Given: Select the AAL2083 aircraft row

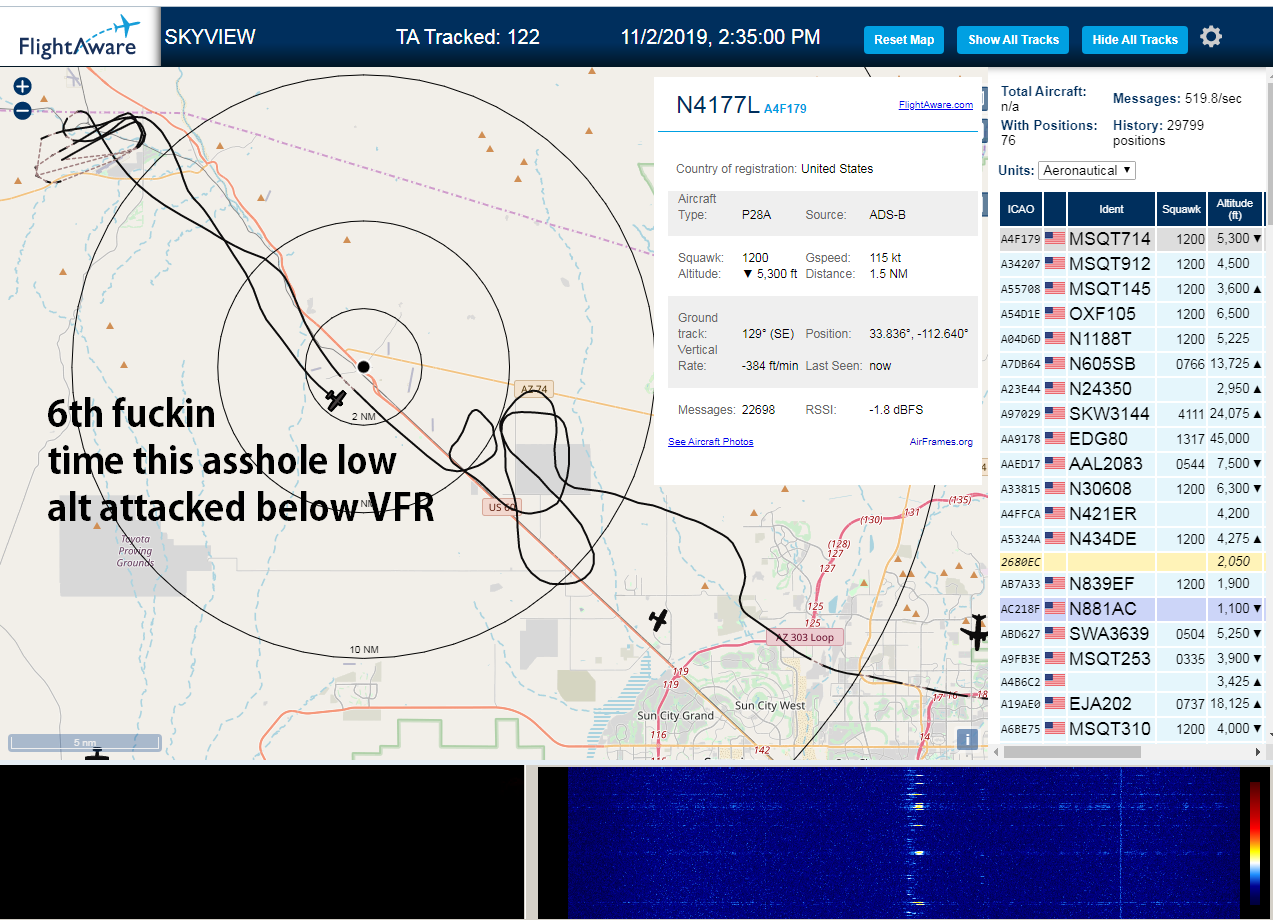Looking at the screenshot, I should tap(1132, 464).
